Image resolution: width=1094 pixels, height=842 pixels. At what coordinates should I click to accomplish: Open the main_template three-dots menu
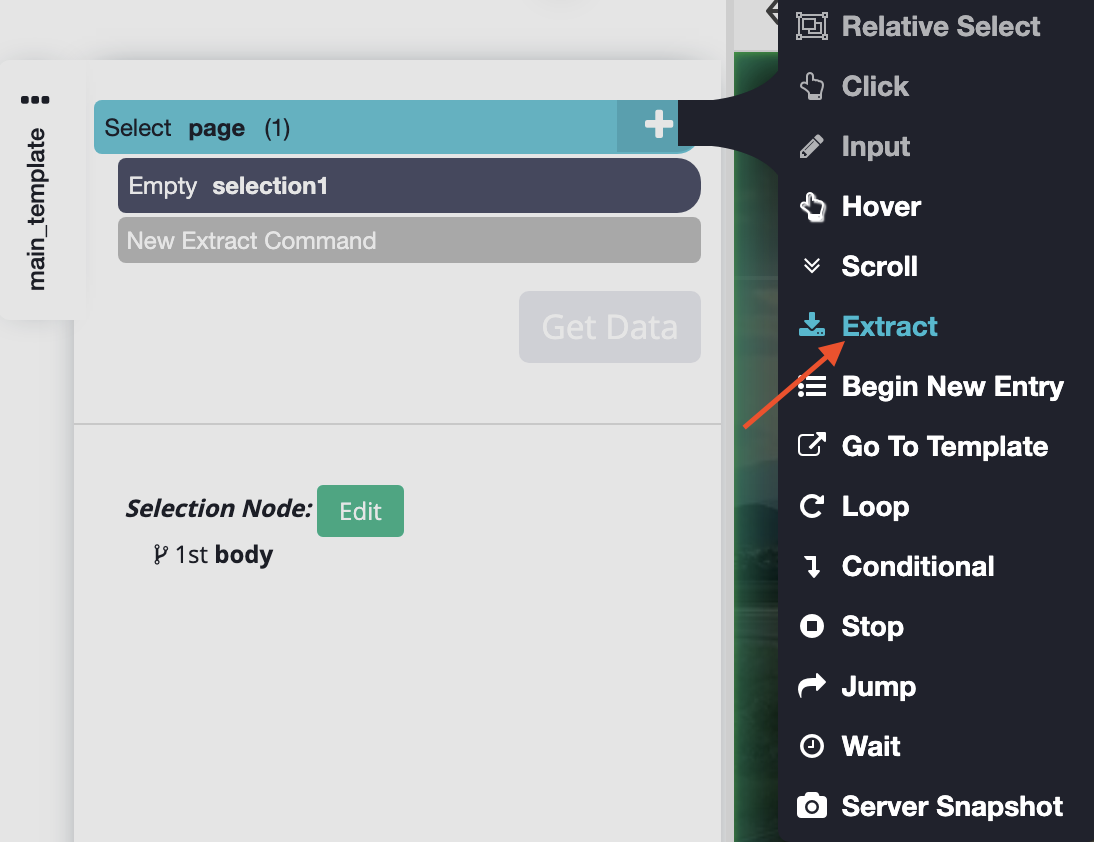(x=35, y=100)
